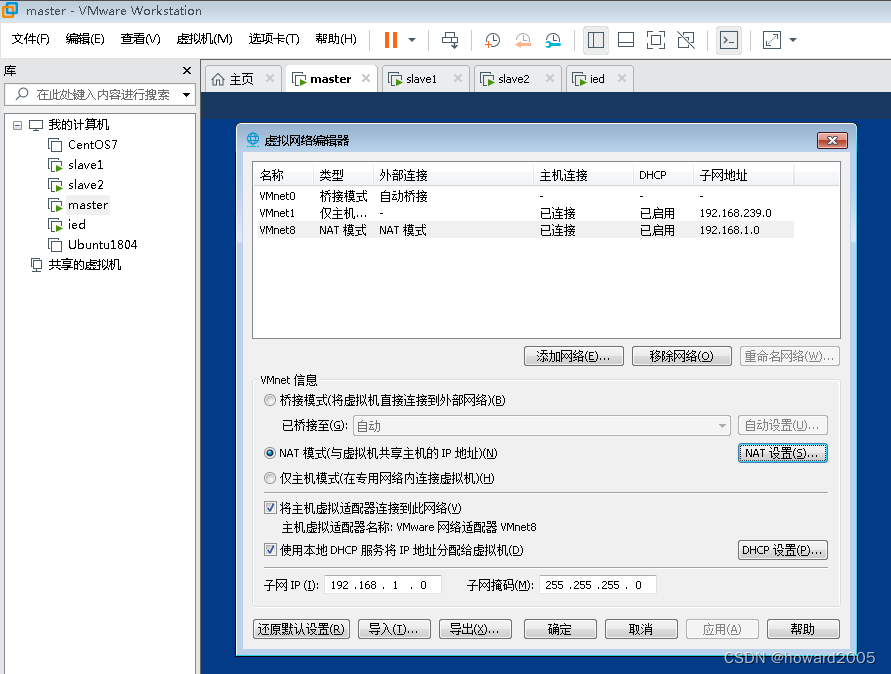Open DHCP 设置(P)... dialog
This screenshot has height=674, width=891.
click(x=782, y=550)
